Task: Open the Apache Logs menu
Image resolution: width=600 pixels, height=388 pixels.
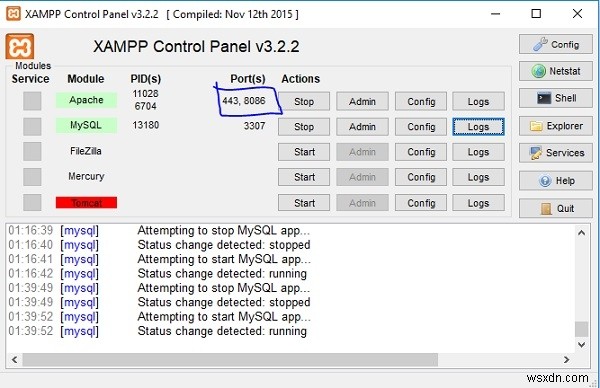Action: [x=478, y=101]
